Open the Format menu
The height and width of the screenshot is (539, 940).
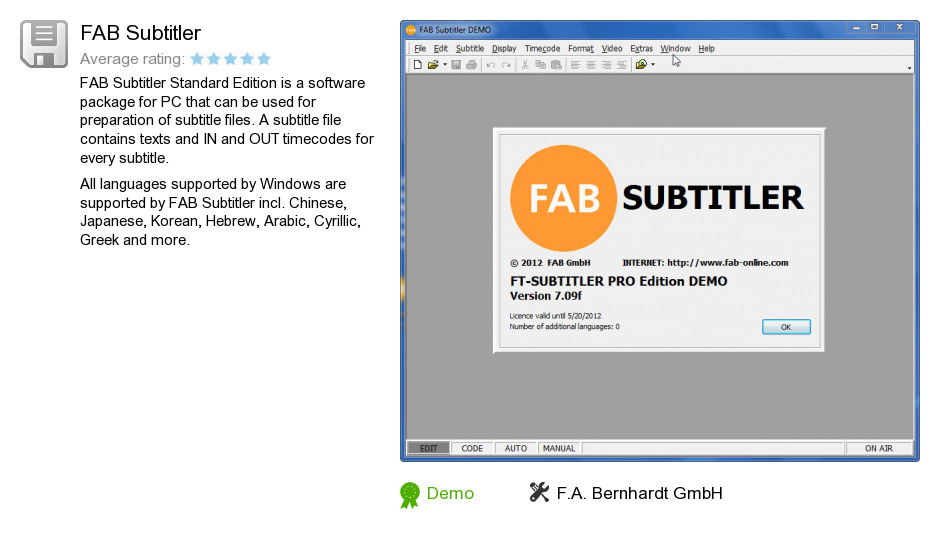point(581,49)
